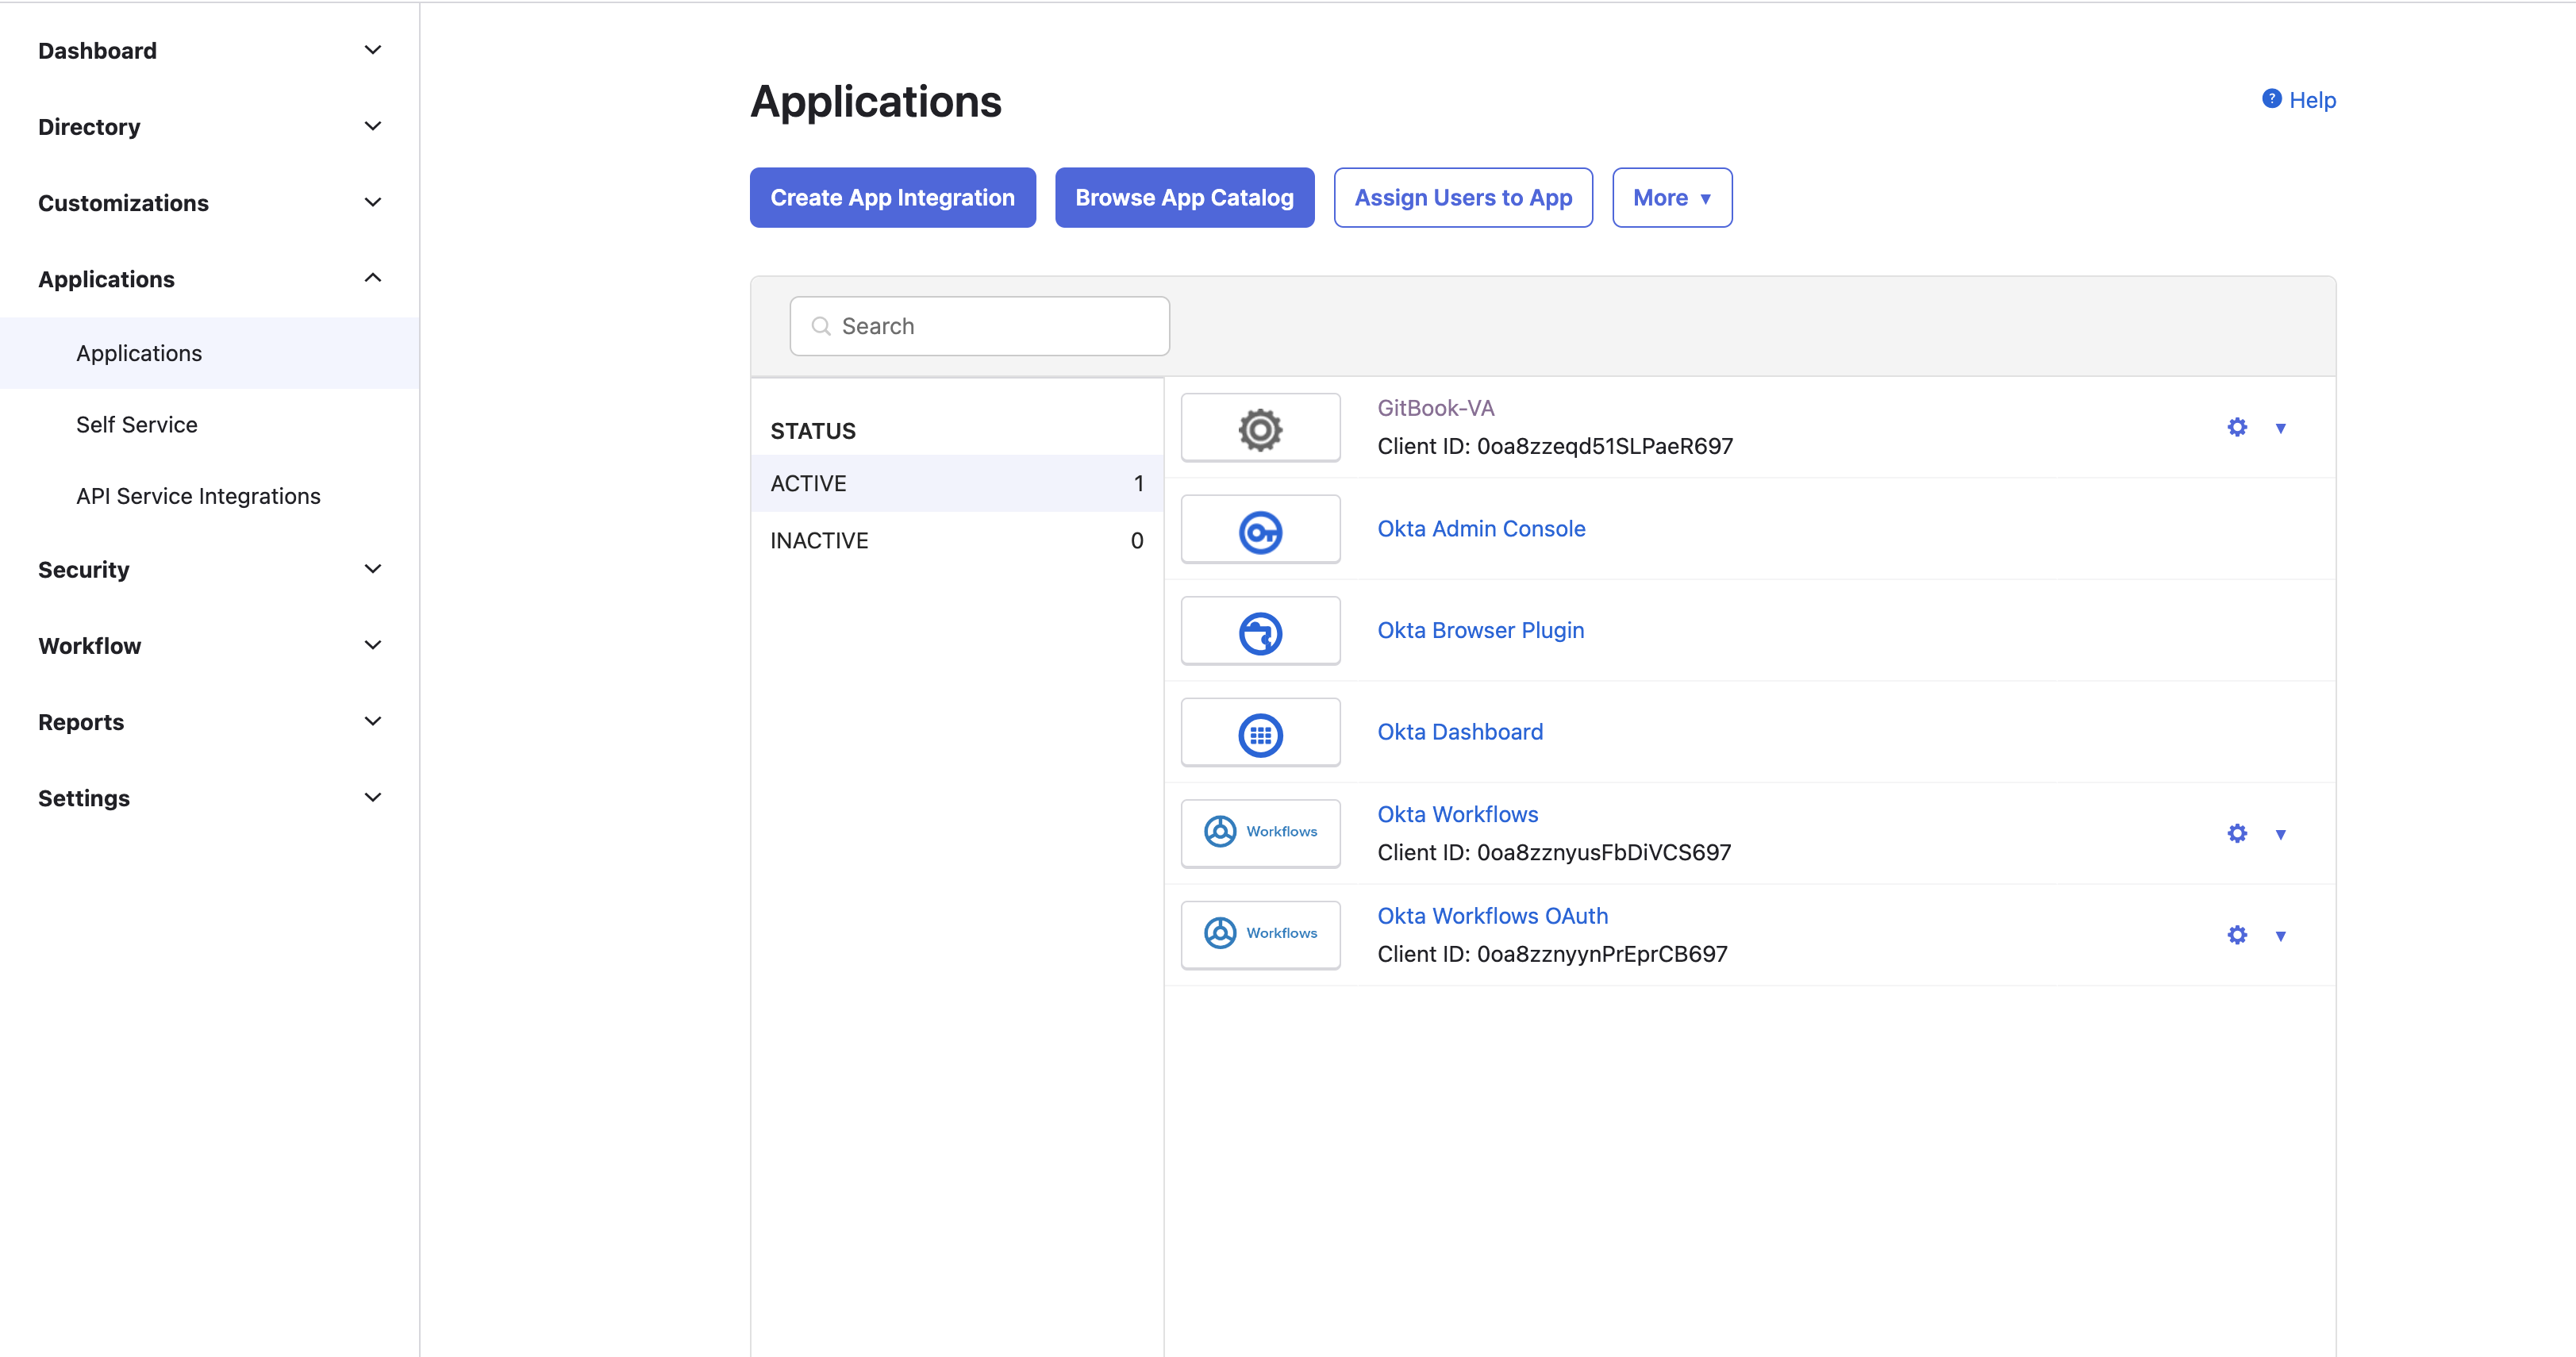
Task: Open API Service Integrations from sidebar
Action: (x=198, y=495)
